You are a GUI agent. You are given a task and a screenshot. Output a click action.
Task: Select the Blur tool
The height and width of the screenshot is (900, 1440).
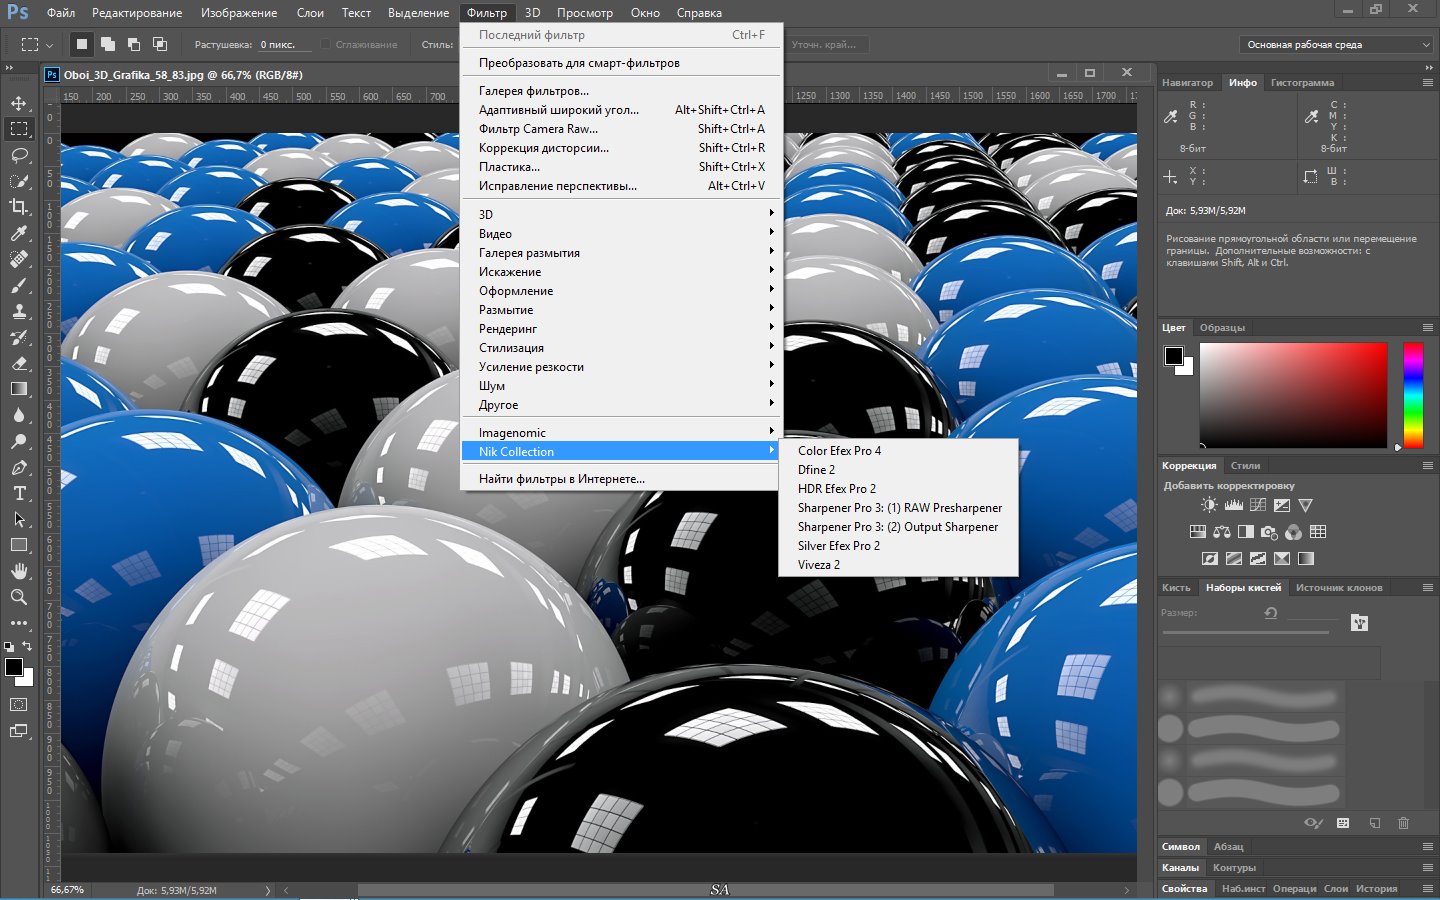click(x=19, y=415)
